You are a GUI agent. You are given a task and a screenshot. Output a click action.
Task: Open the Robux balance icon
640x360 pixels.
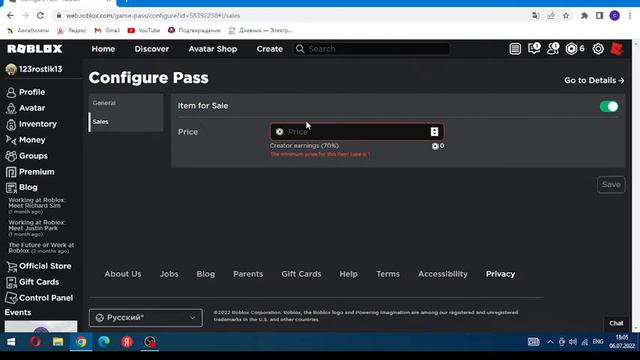click(x=571, y=49)
